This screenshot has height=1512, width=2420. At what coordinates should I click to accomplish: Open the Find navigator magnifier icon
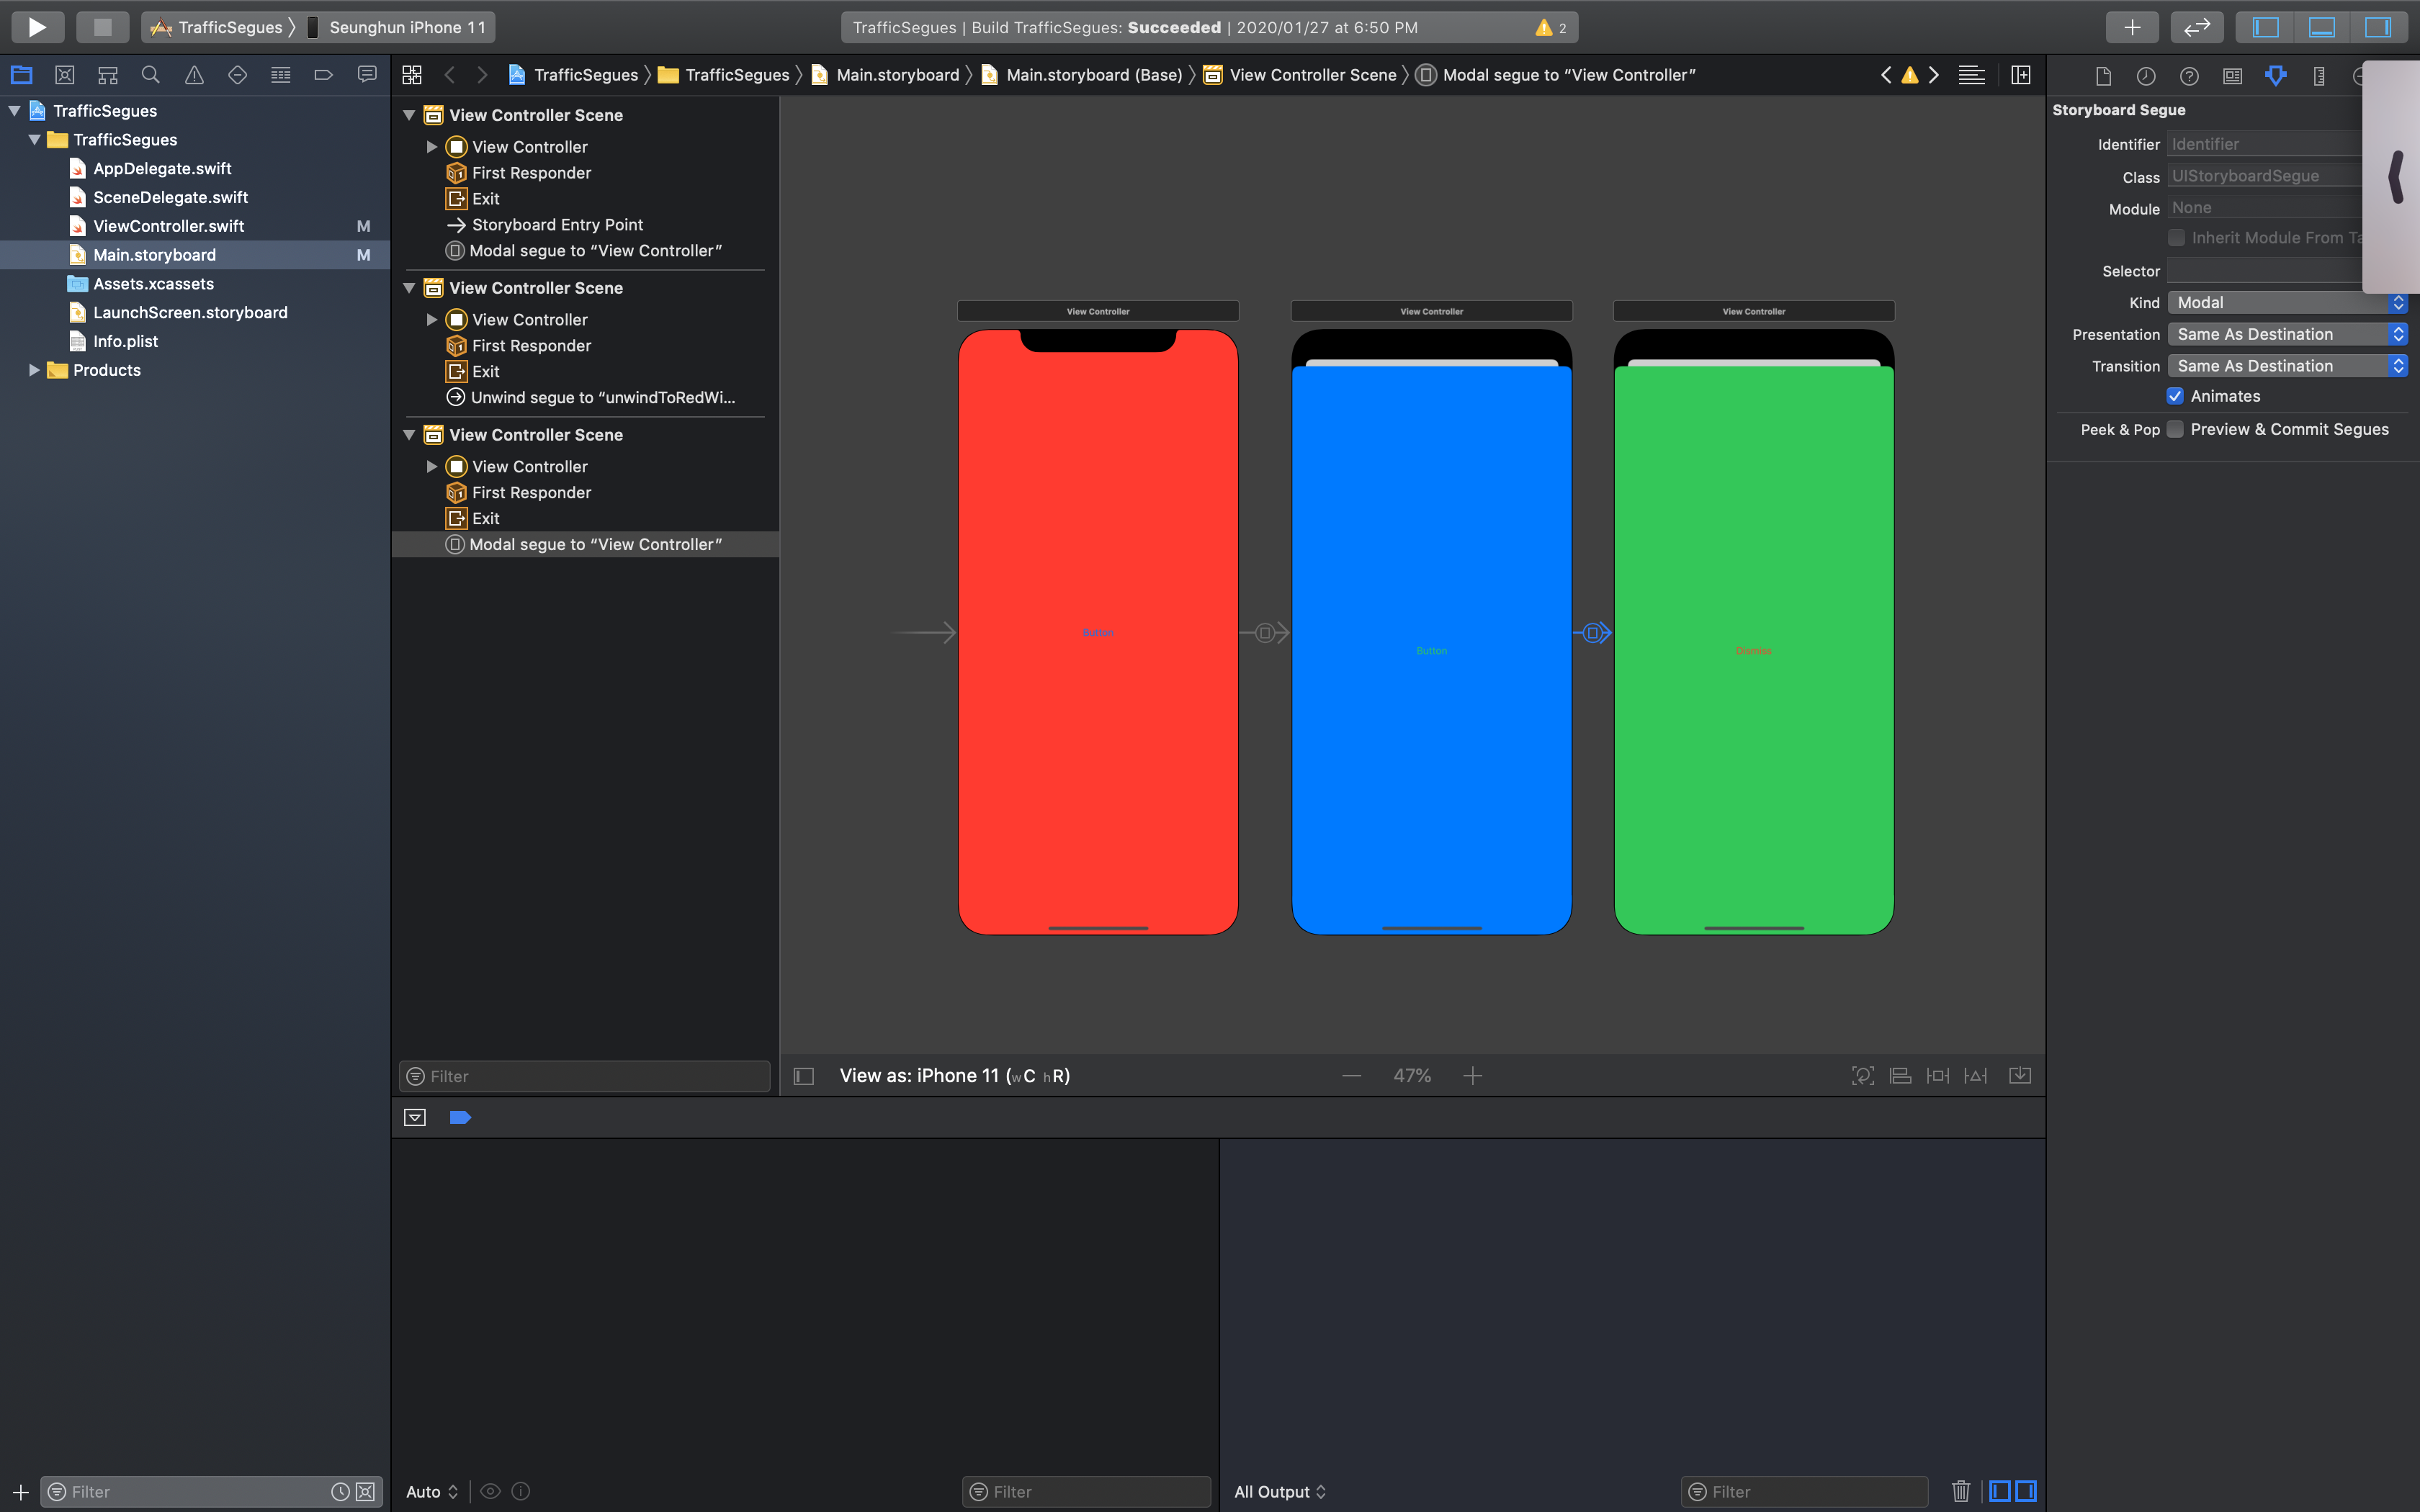(151, 75)
